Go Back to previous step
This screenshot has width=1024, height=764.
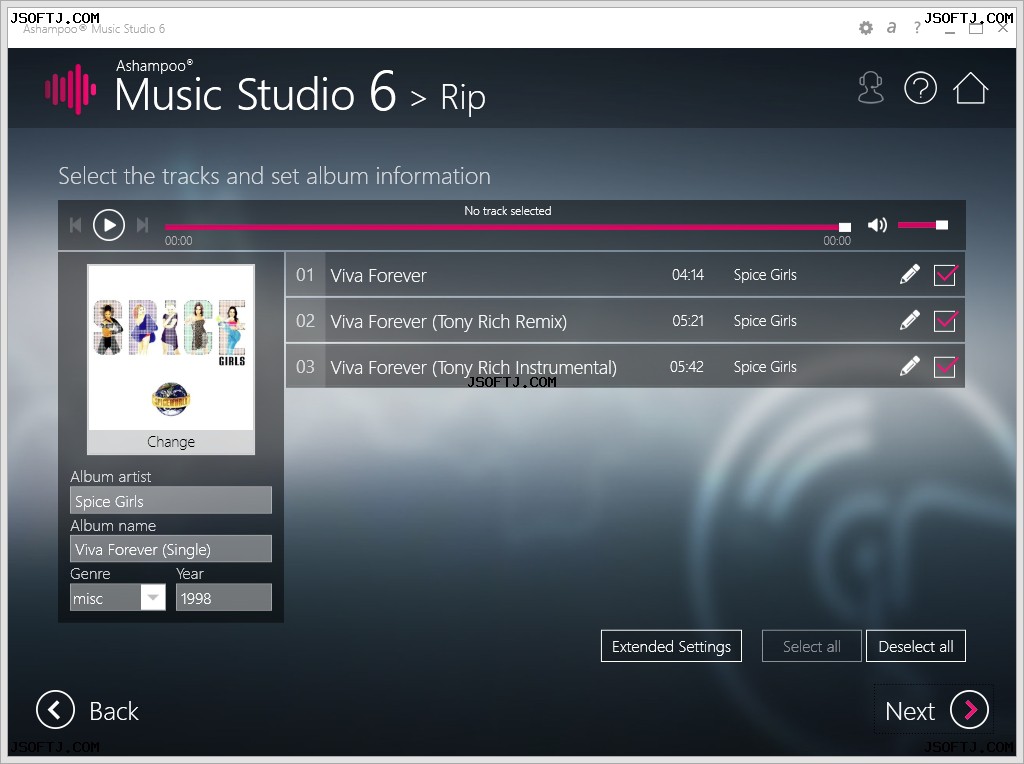pos(88,710)
